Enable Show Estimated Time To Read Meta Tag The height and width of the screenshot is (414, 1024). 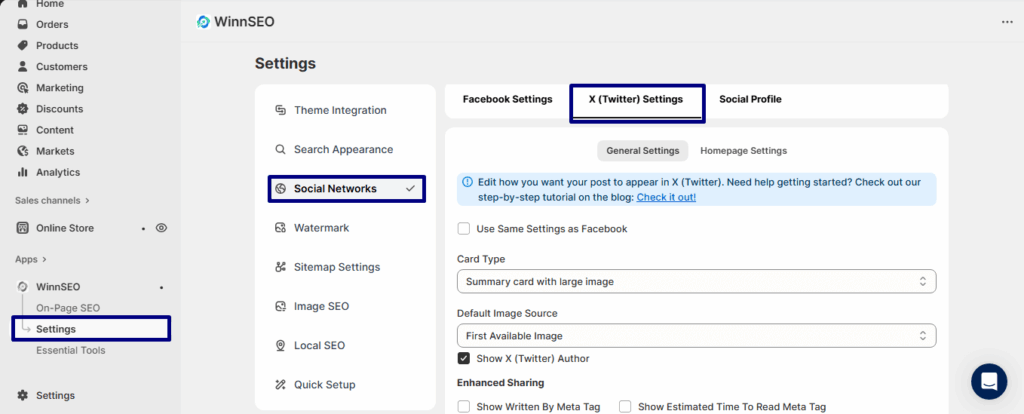pos(625,407)
